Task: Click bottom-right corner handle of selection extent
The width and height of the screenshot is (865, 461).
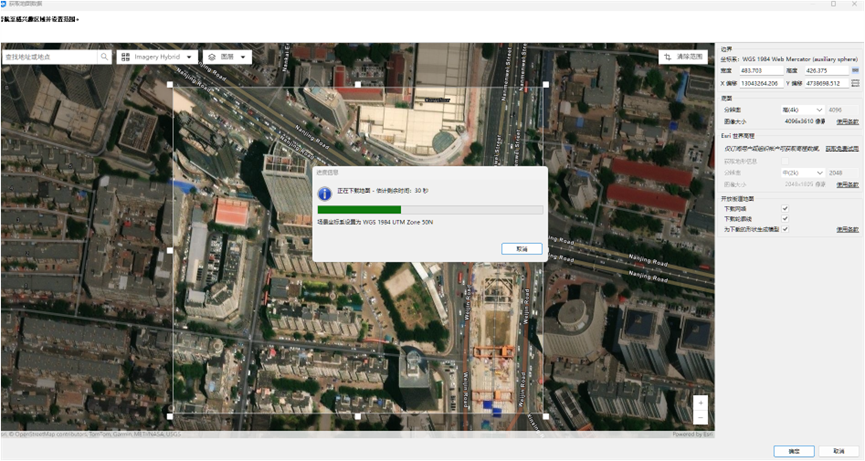Action: pyautogui.click(x=546, y=416)
